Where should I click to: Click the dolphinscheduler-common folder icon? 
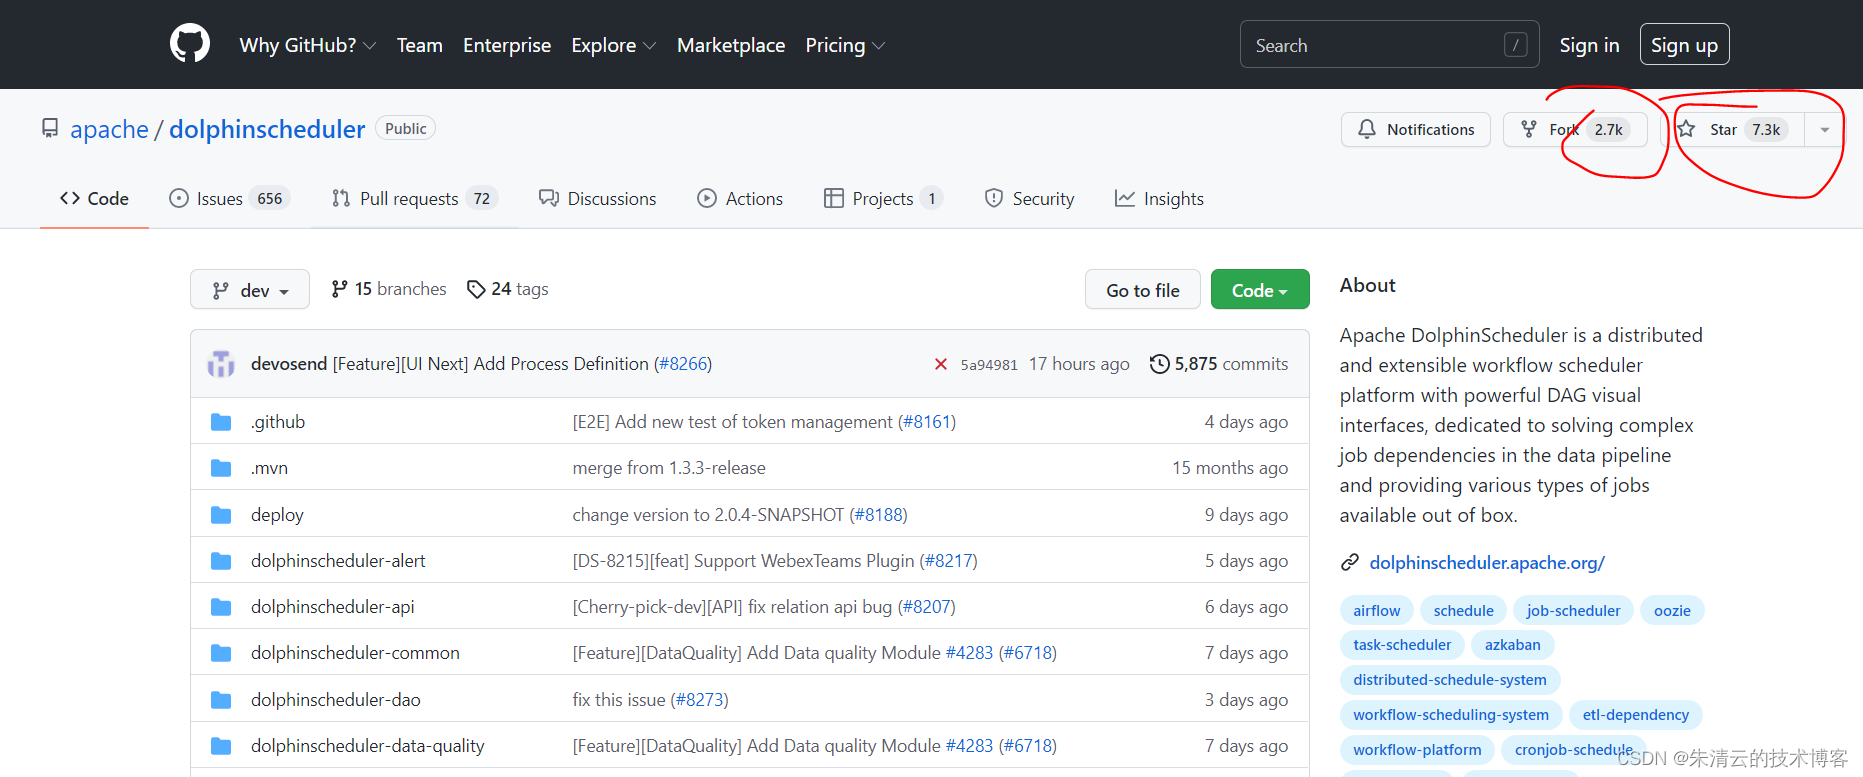[221, 653]
